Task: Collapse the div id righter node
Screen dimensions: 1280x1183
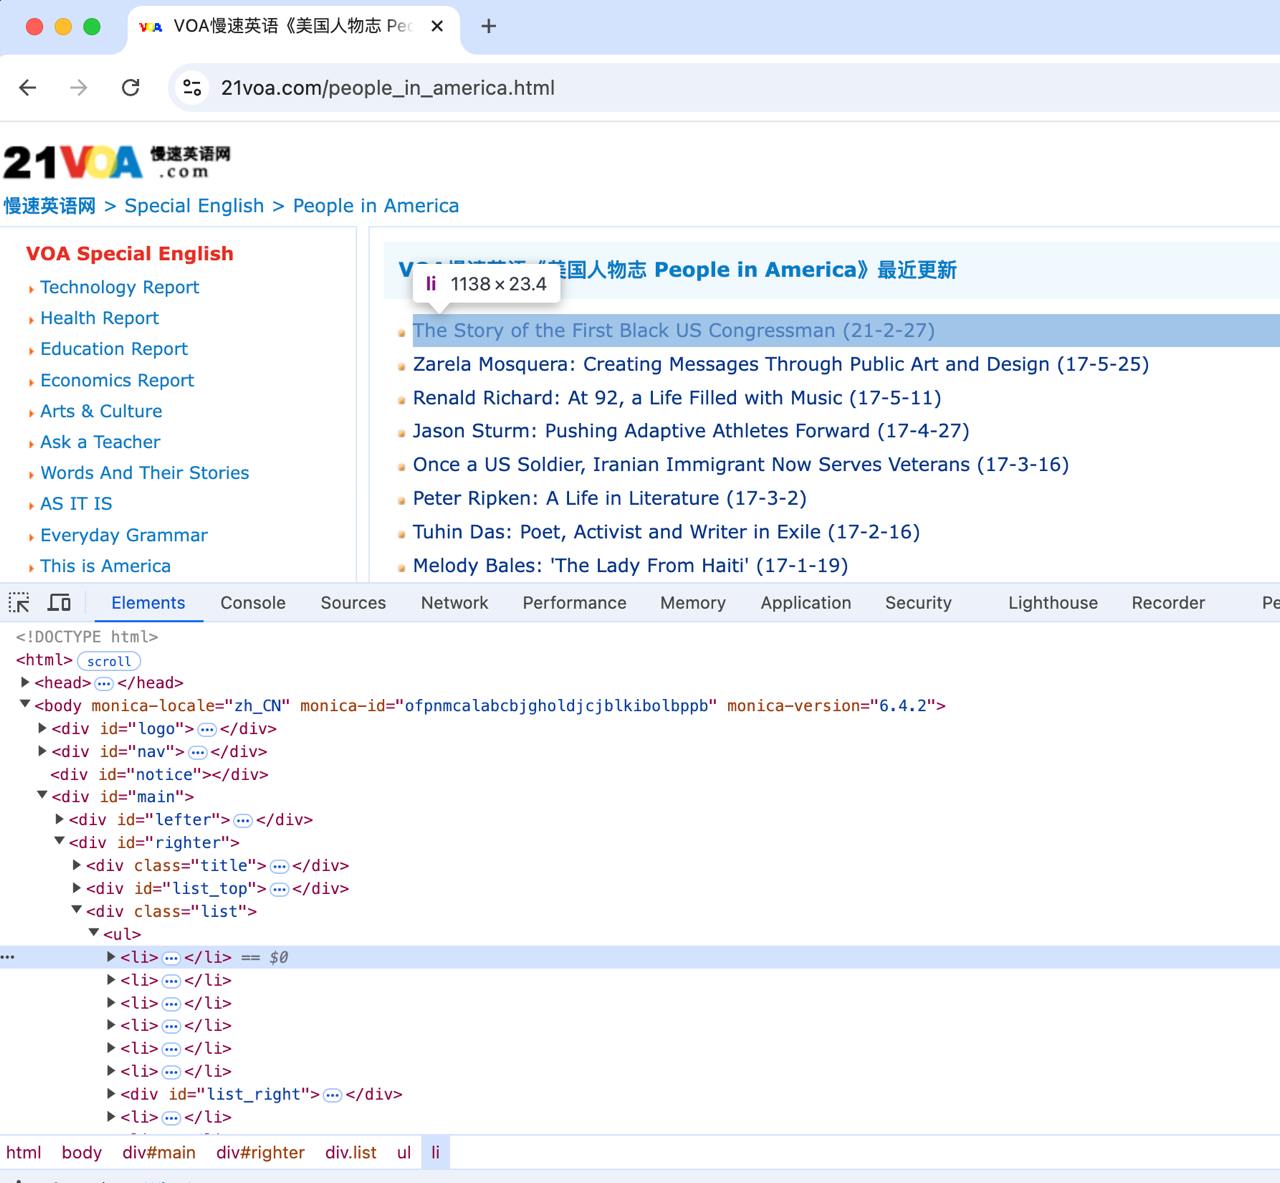Action: (x=59, y=842)
